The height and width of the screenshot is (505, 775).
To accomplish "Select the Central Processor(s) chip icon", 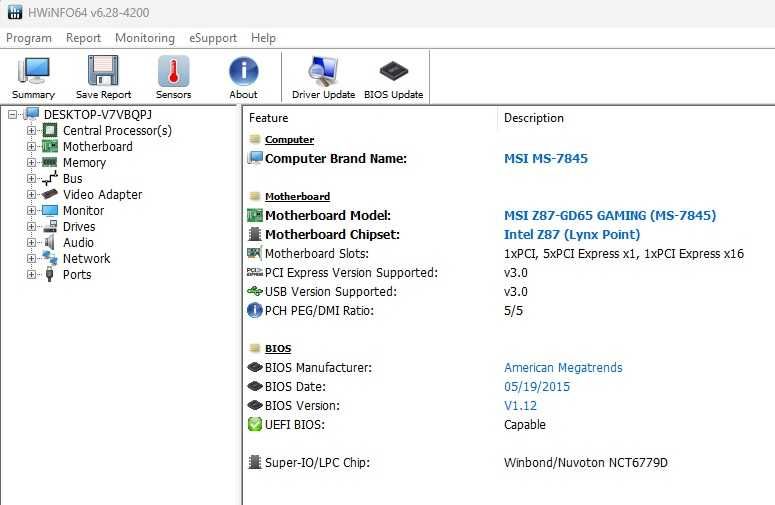I will (x=49, y=130).
